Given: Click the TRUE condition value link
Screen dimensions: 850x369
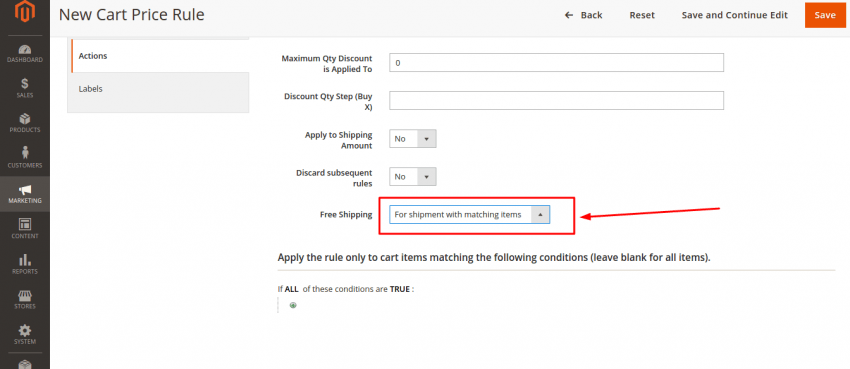Looking at the screenshot, I should (400, 289).
